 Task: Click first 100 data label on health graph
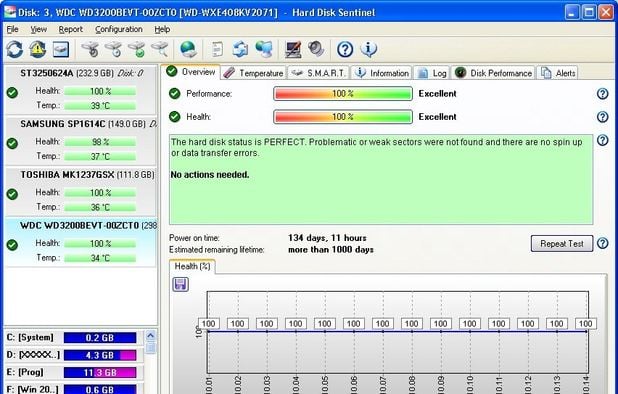(x=208, y=323)
